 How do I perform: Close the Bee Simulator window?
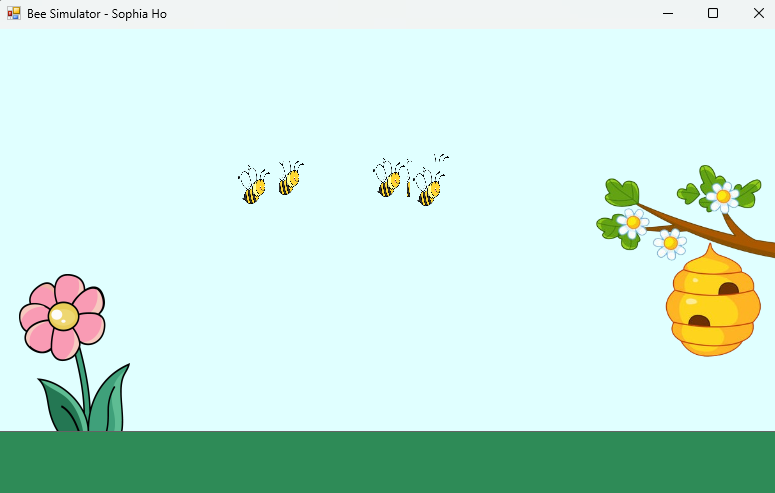pos(759,13)
